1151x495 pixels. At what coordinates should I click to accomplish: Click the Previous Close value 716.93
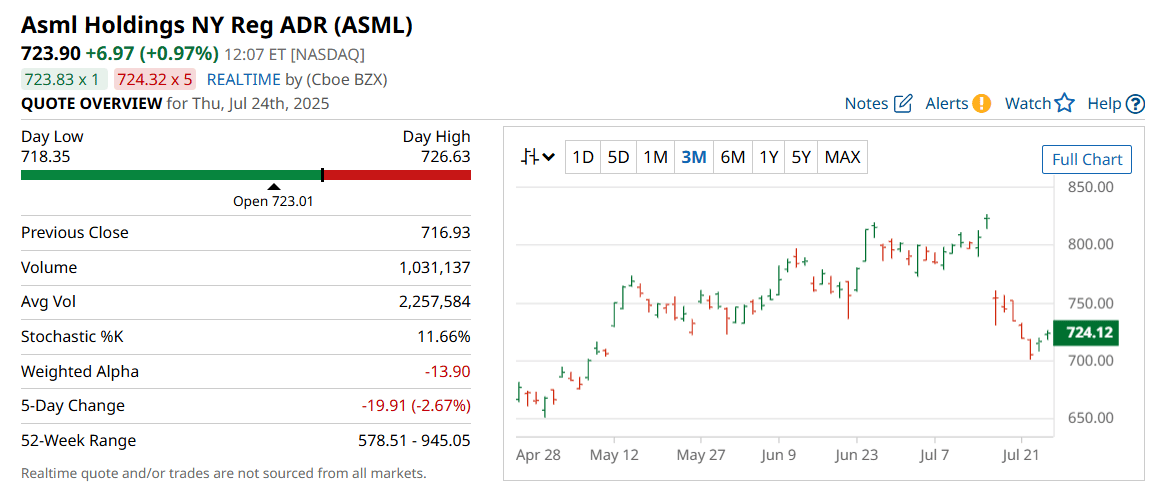point(445,233)
